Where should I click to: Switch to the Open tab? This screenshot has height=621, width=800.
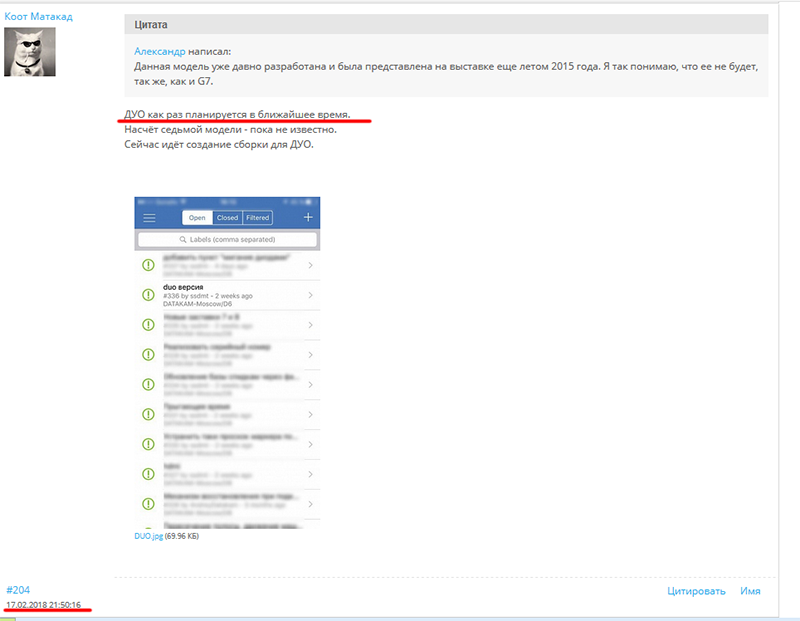pos(197,218)
